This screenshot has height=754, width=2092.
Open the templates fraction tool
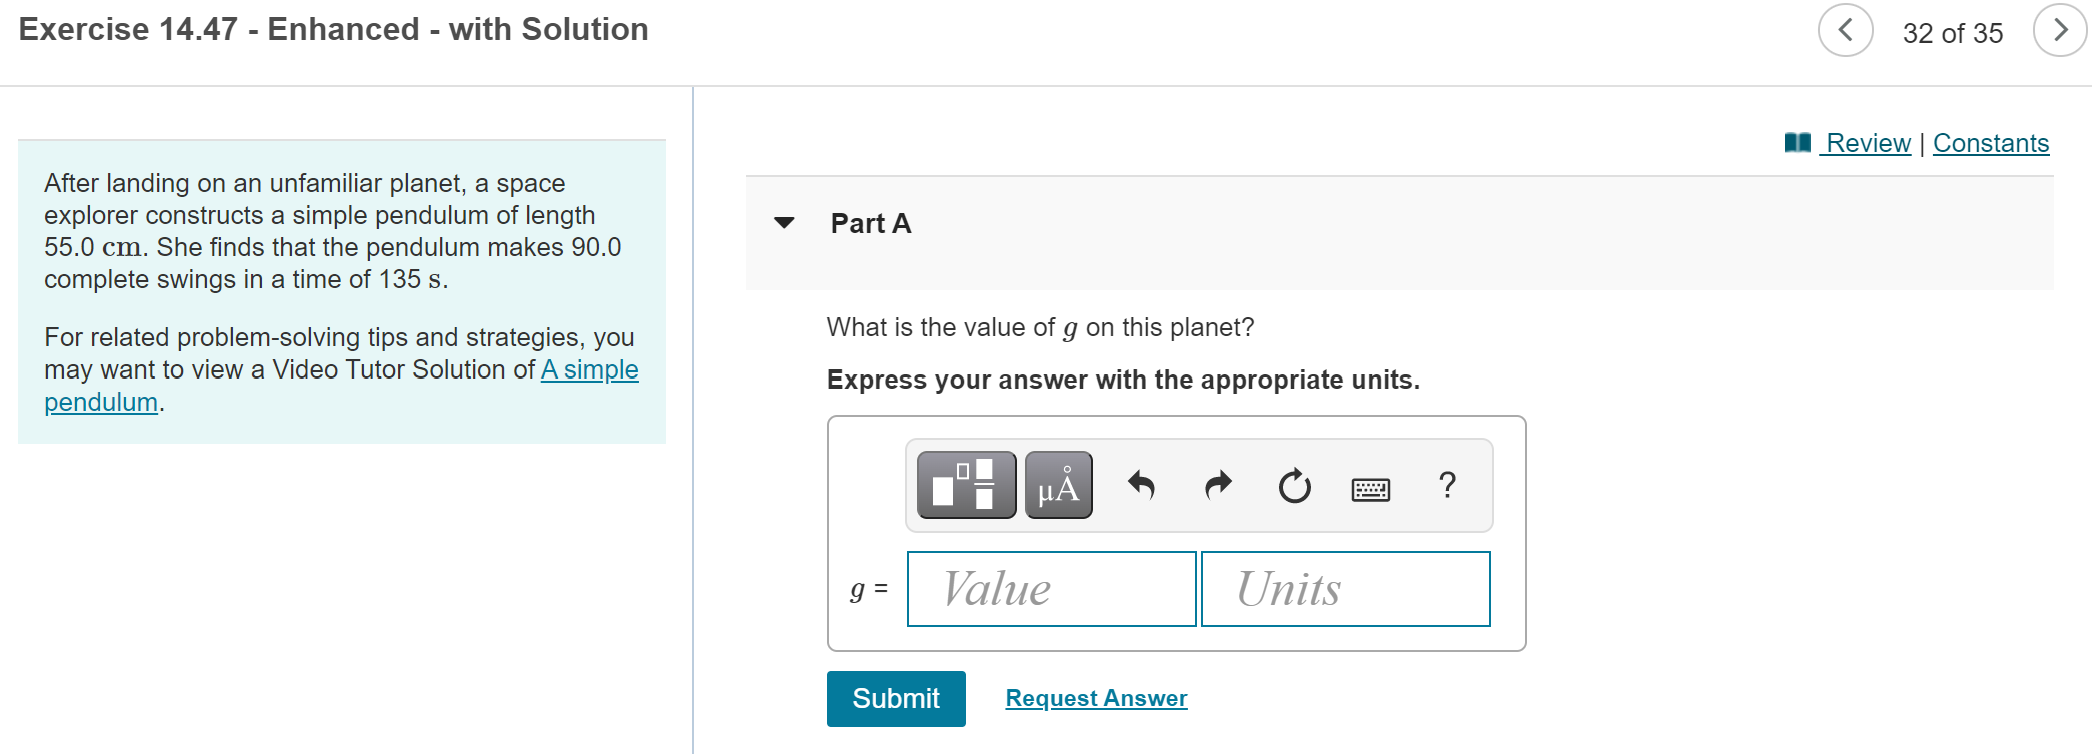966,485
